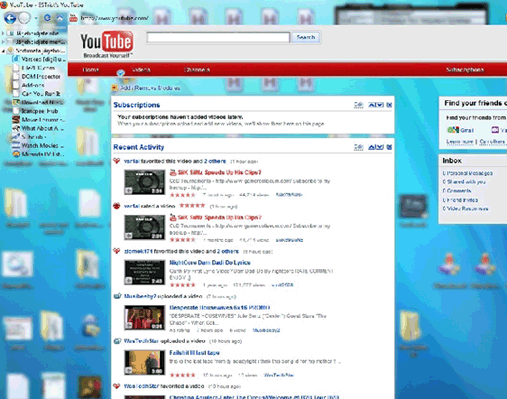Image resolution: width=507 pixels, height=399 pixels.
Task: Click the first SliK video thumbnail
Action: click(x=144, y=182)
